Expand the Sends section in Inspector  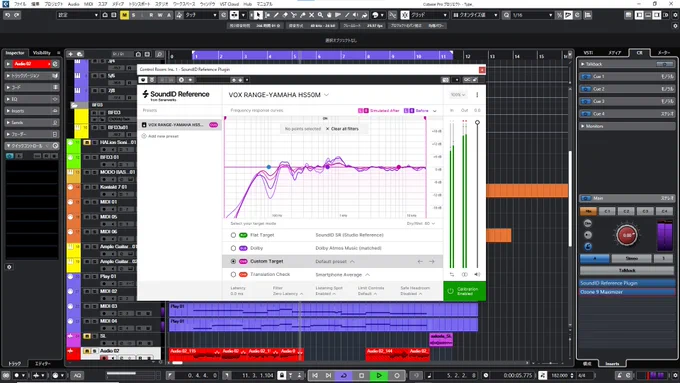point(31,123)
